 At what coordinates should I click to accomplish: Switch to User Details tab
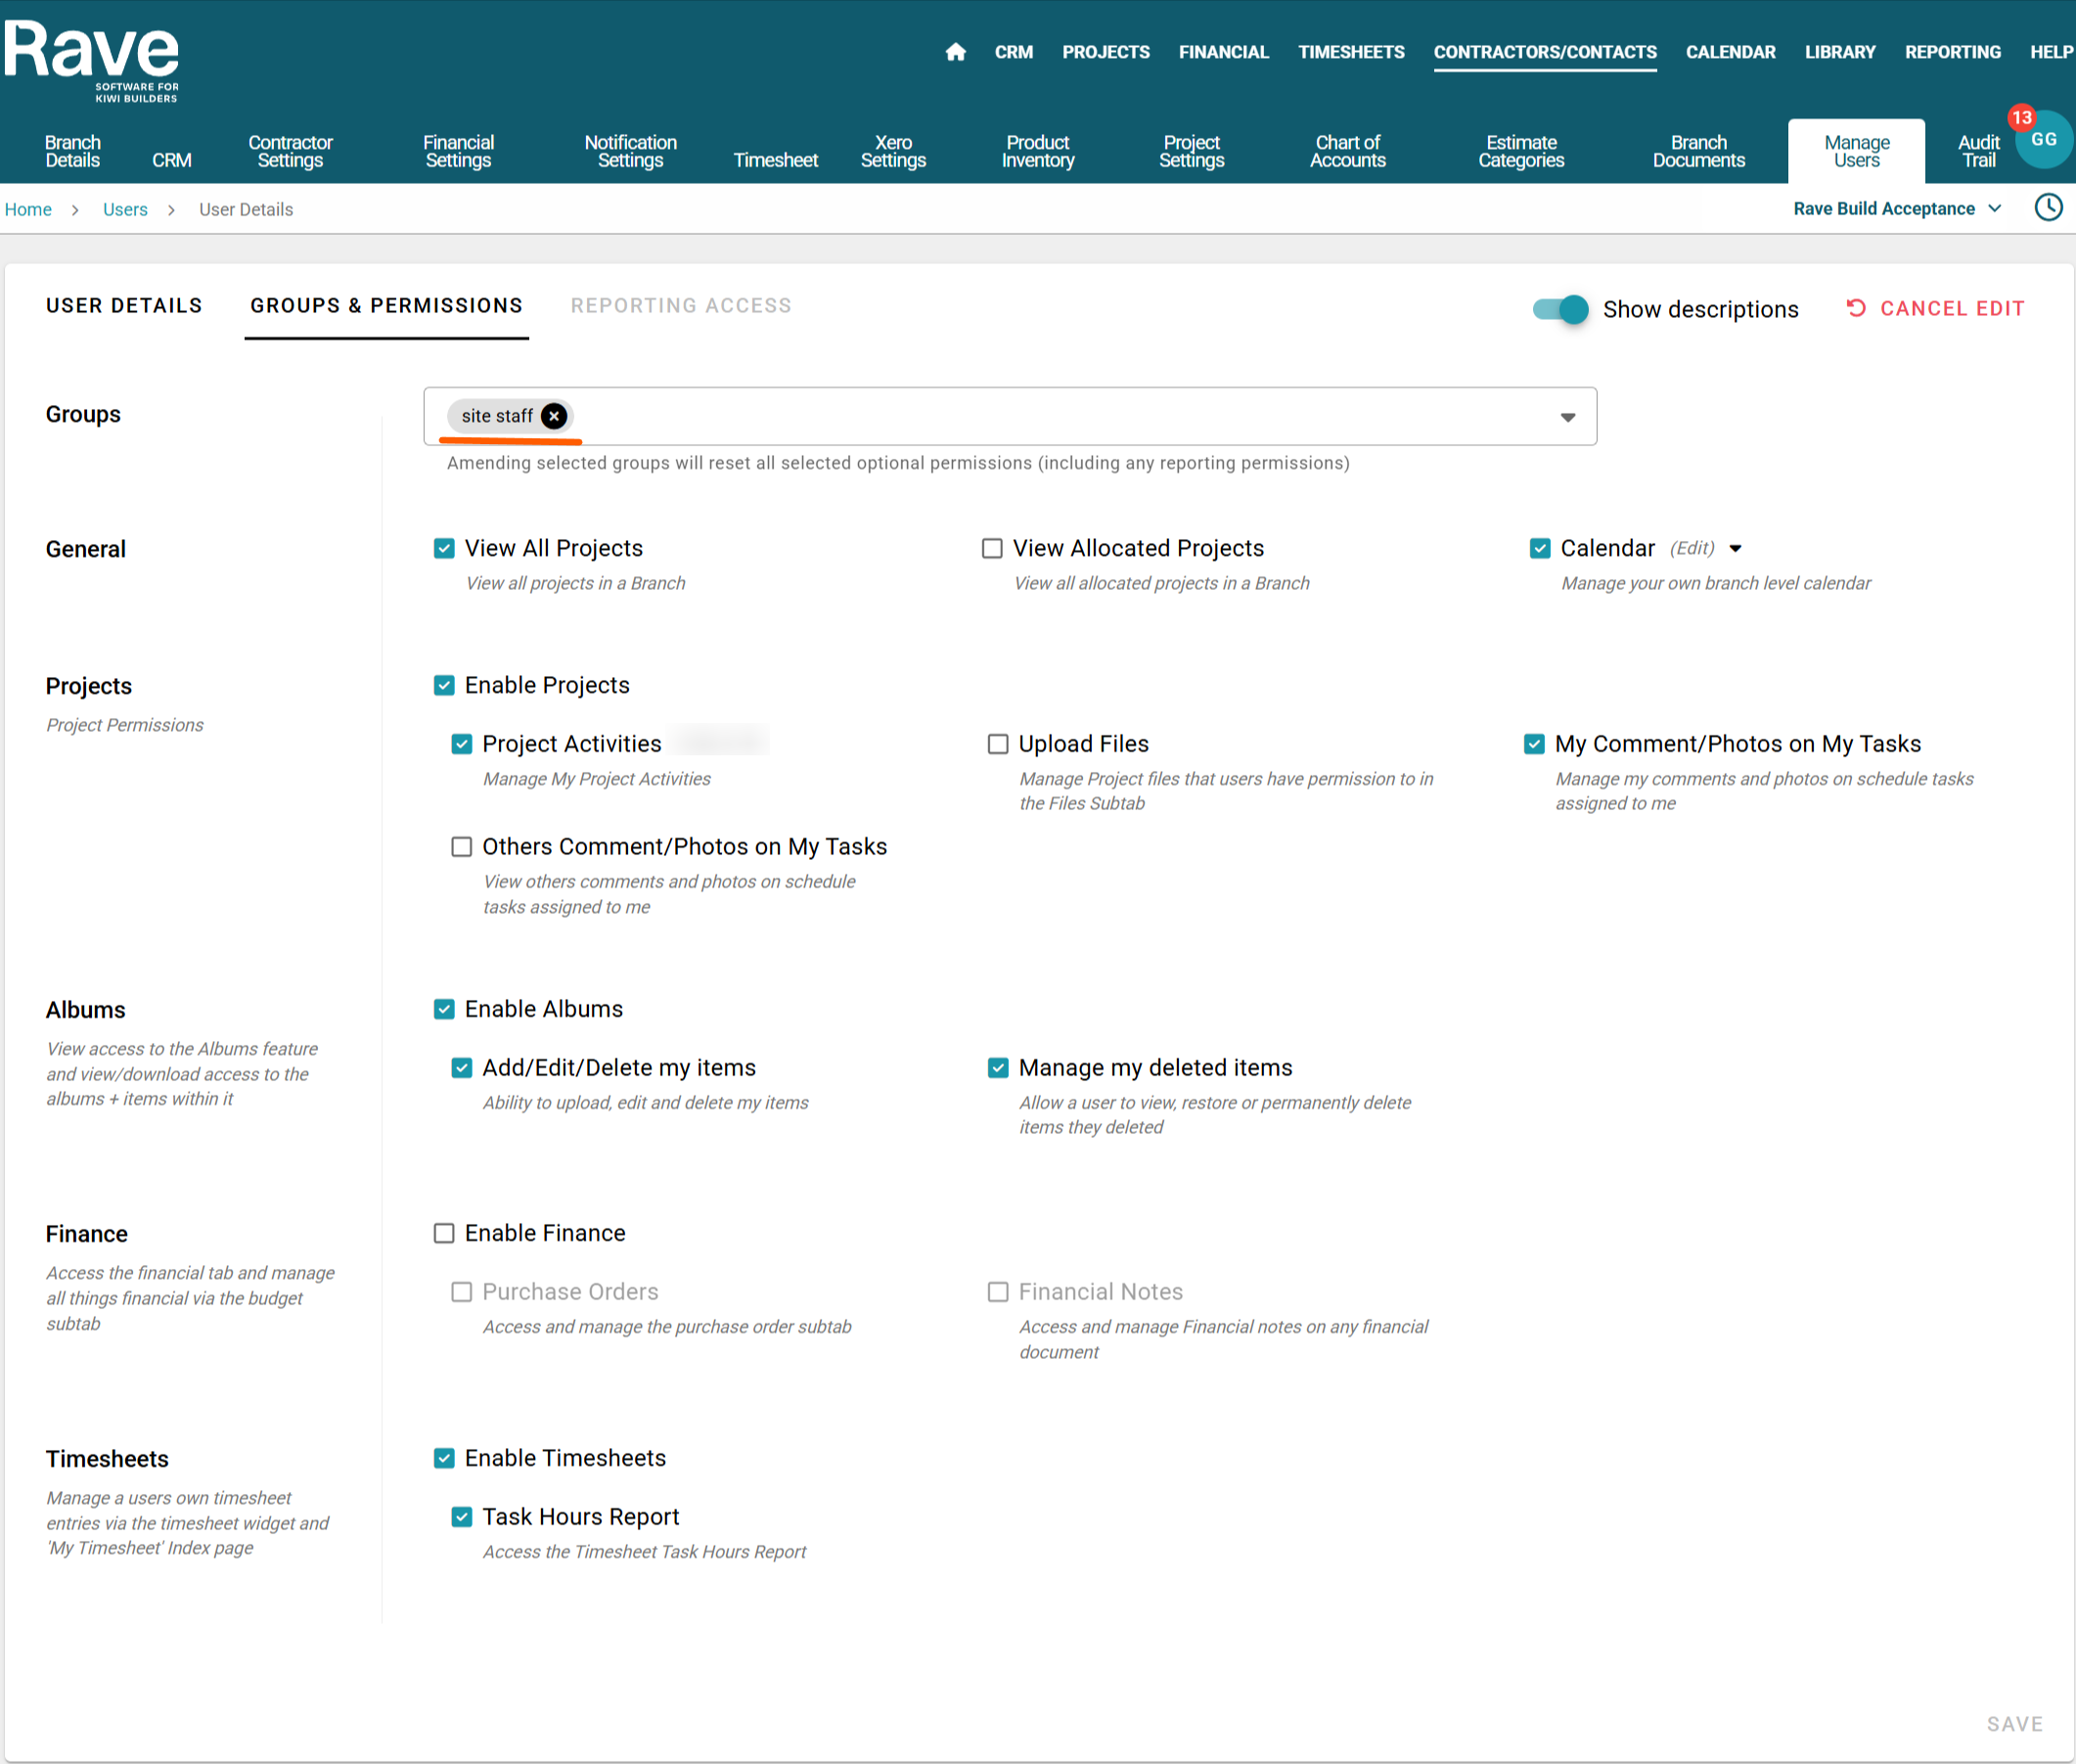tap(124, 306)
